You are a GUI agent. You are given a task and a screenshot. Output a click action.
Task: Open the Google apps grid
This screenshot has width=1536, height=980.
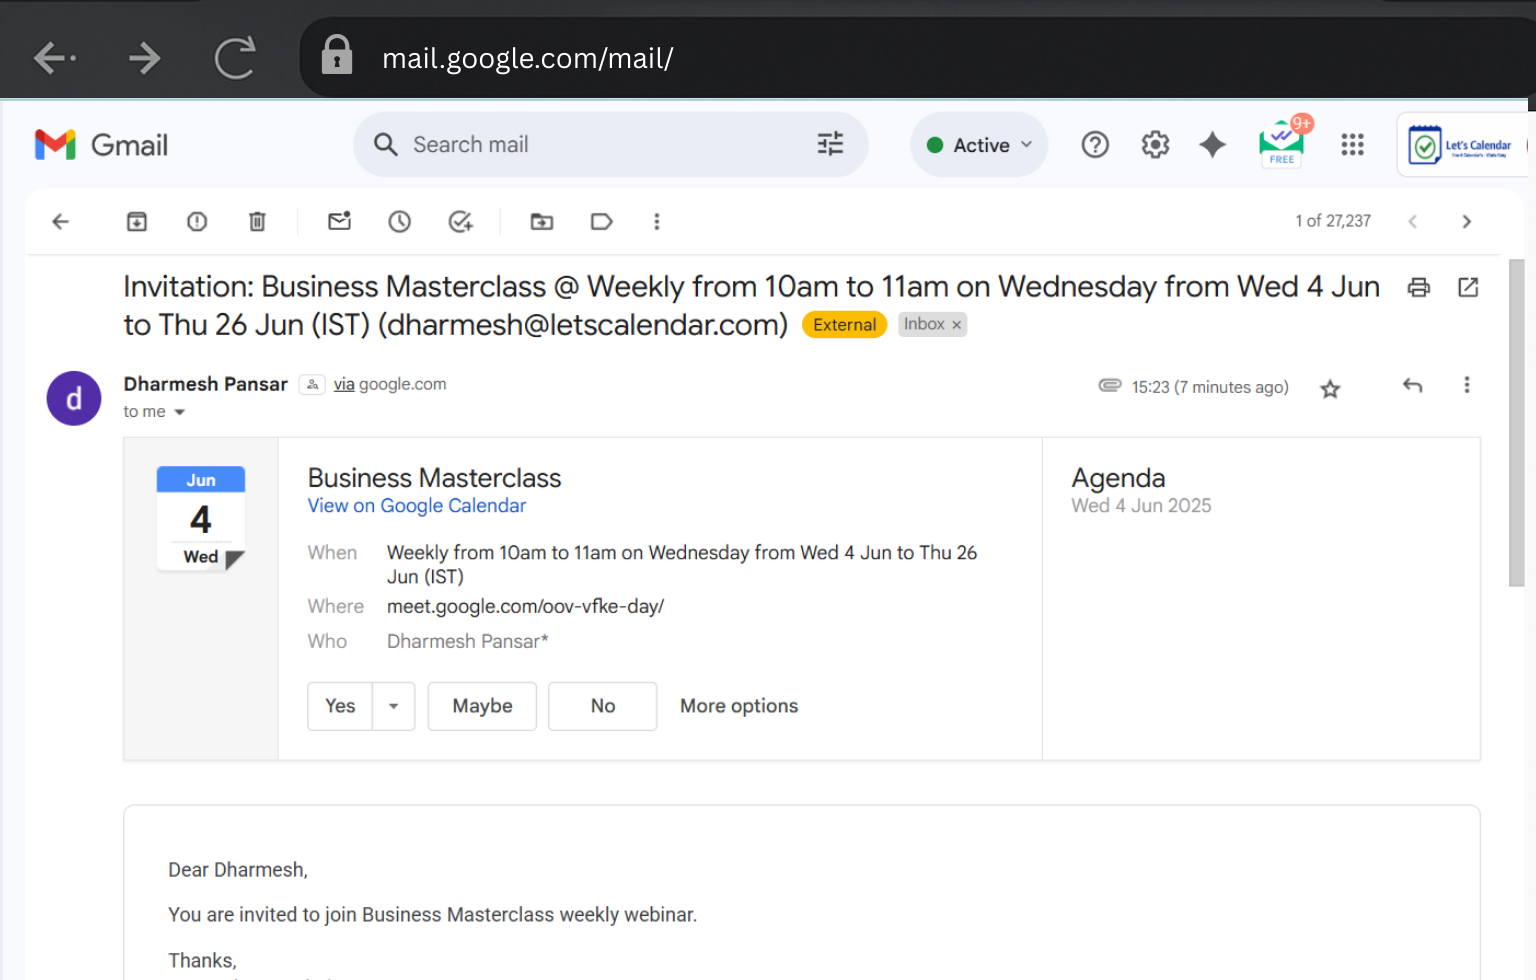coord(1352,145)
